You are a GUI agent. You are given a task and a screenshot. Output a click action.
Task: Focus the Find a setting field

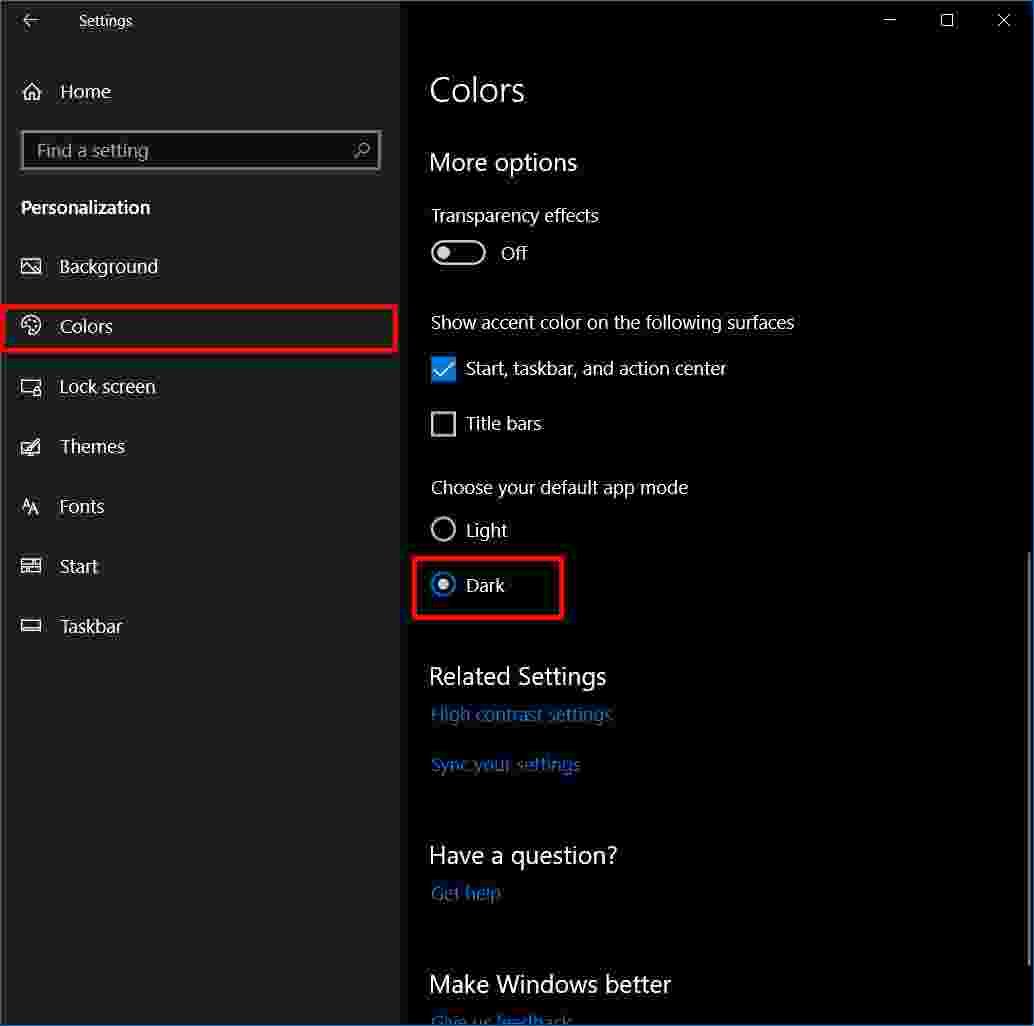click(x=200, y=150)
